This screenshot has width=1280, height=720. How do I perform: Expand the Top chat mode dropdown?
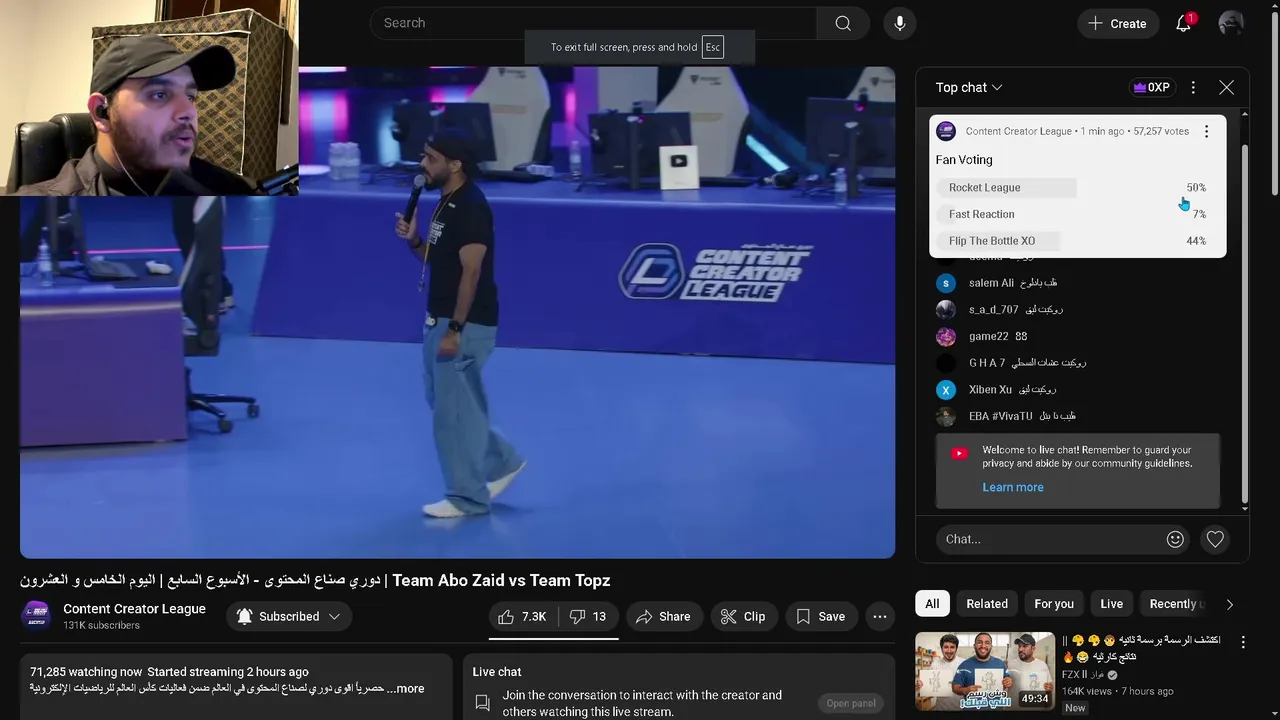pos(969,88)
